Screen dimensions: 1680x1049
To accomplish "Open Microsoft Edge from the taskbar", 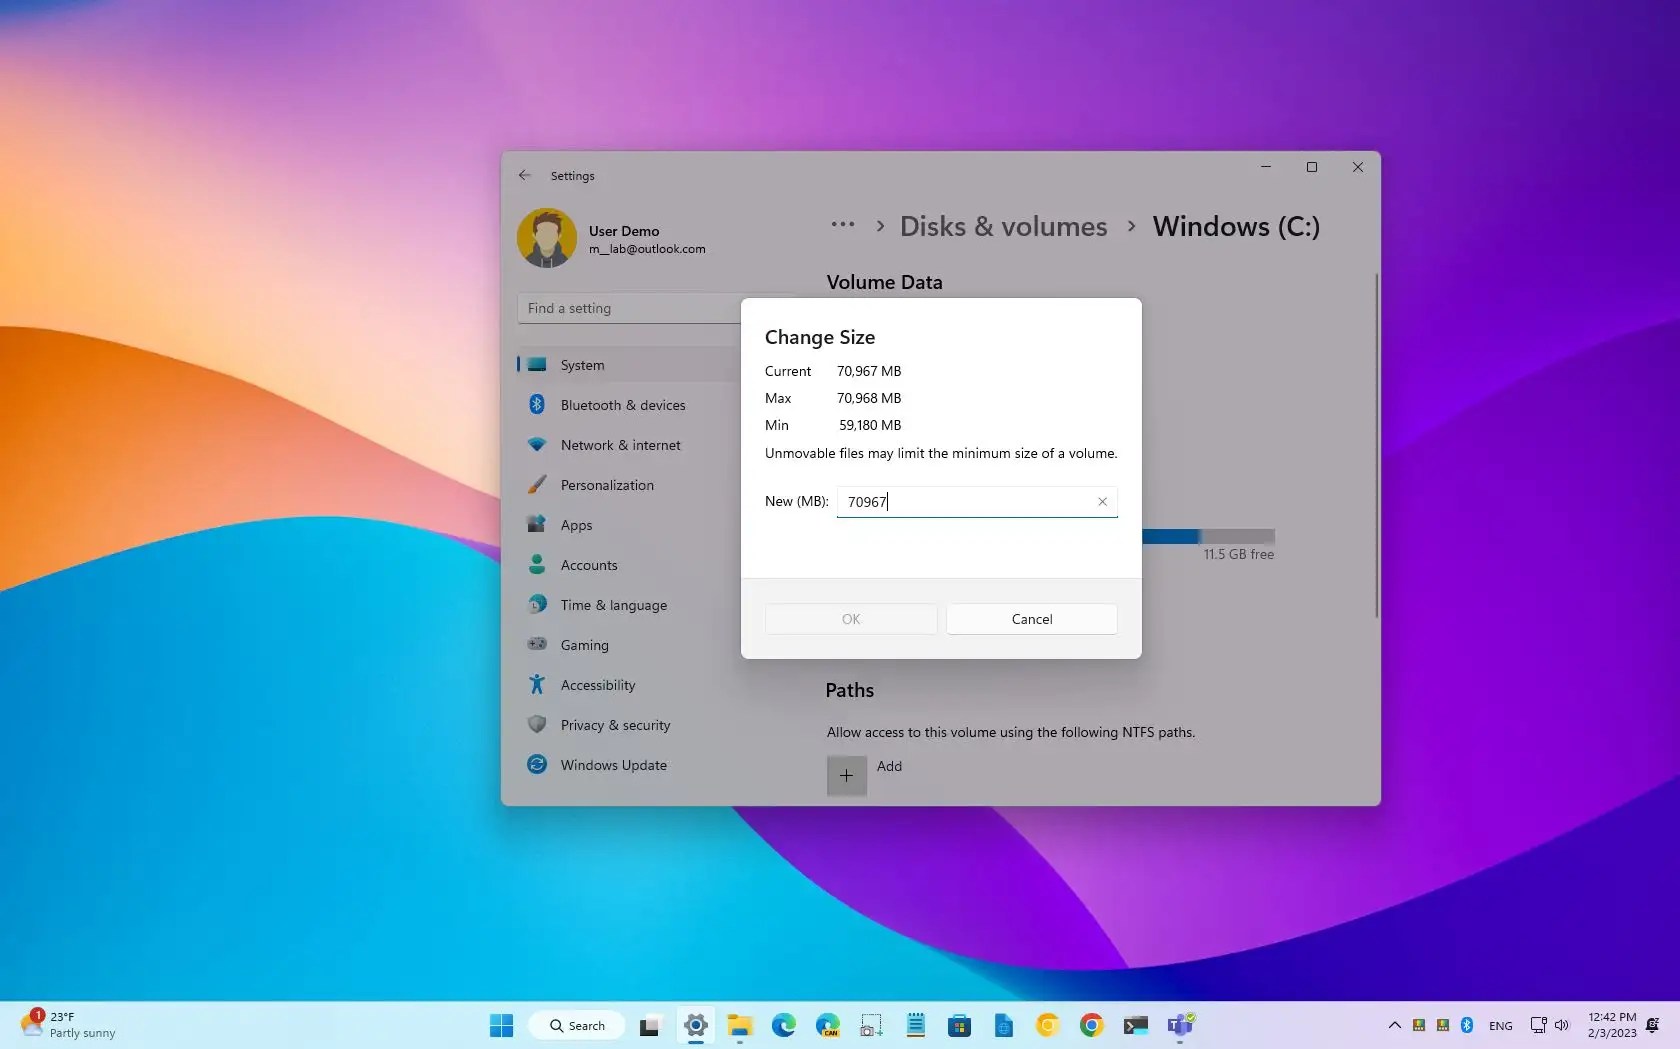I will pos(784,1025).
